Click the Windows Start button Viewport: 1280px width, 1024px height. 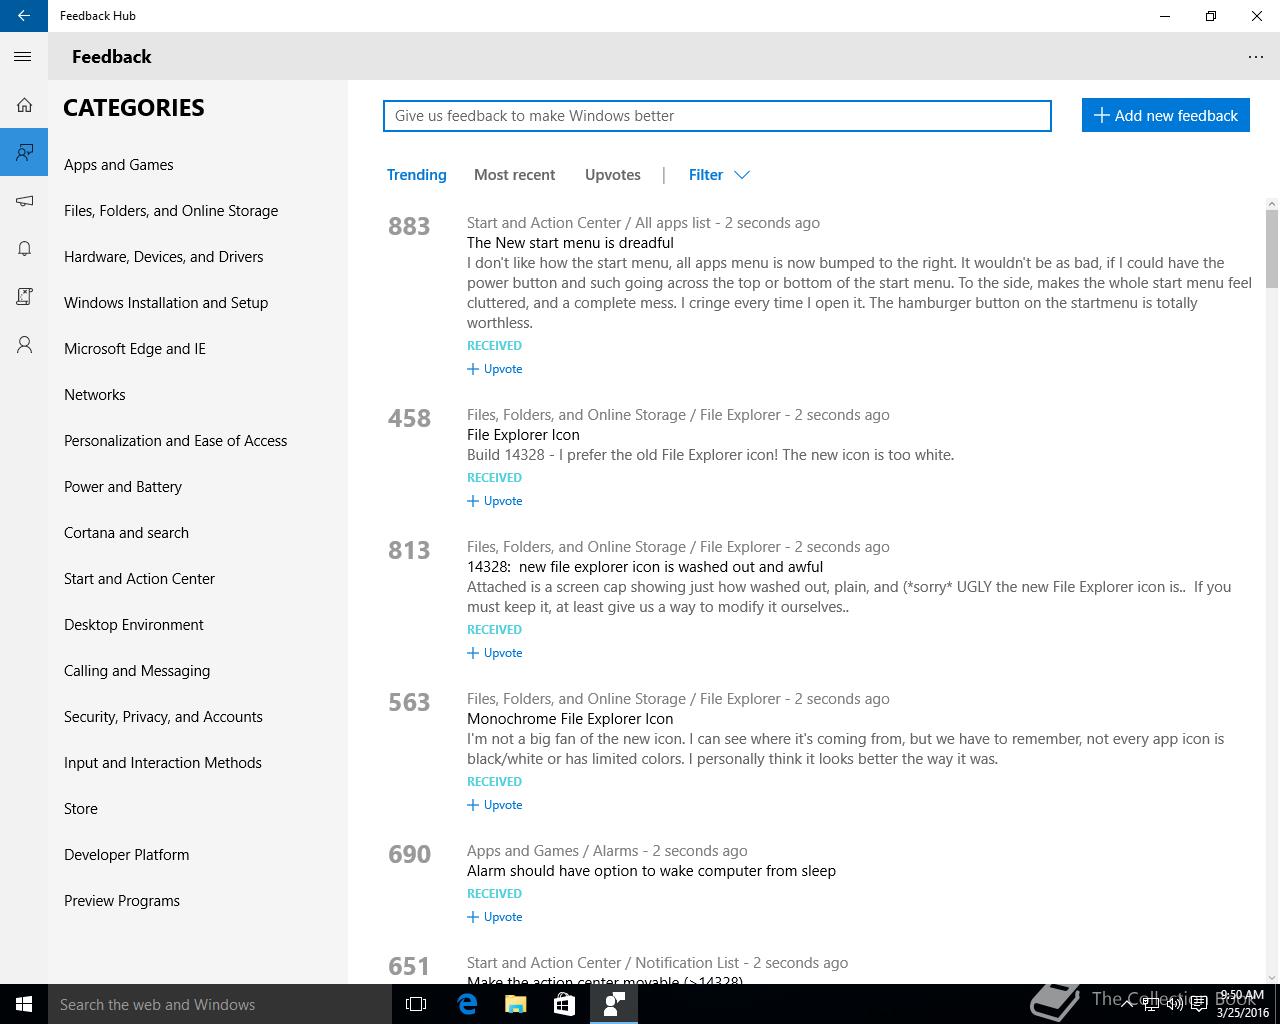pyautogui.click(x=24, y=1004)
